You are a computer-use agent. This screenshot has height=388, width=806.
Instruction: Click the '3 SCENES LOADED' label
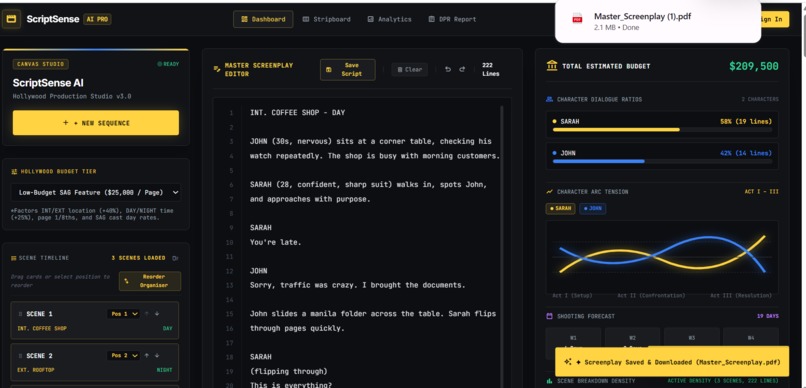point(138,258)
